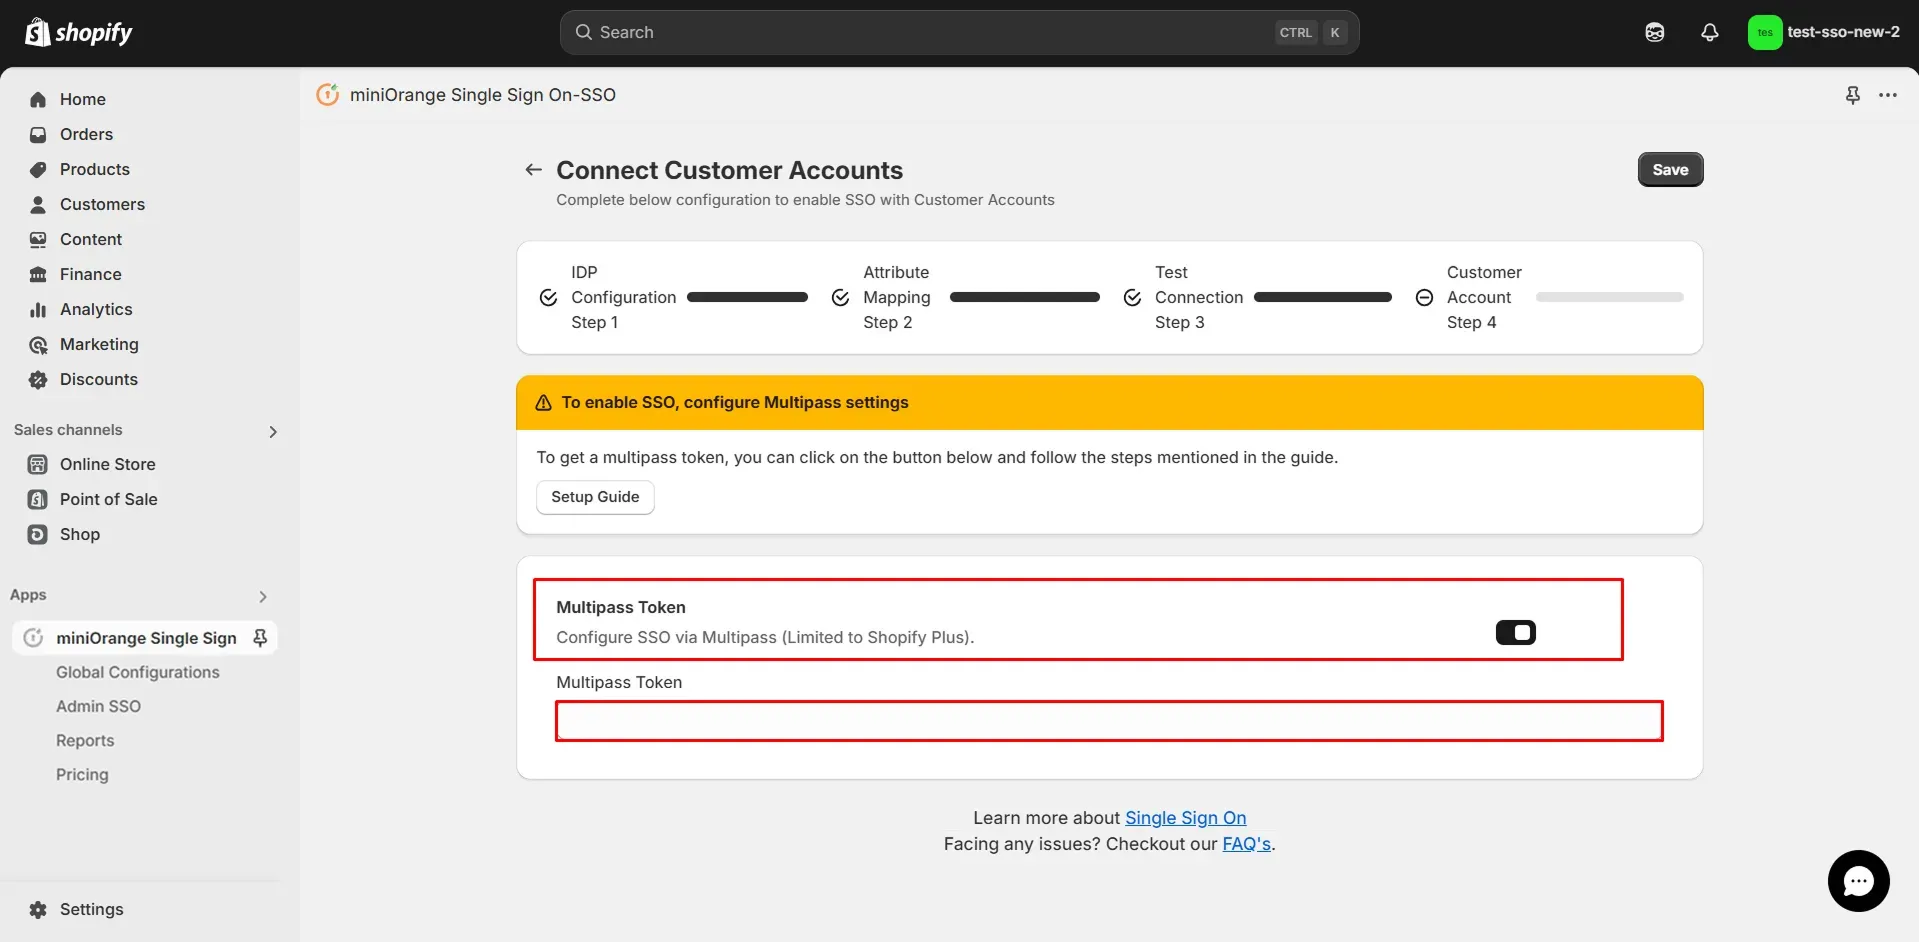Click Customer Account Step 4 progress bar
The width and height of the screenshot is (1919, 942).
pos(1609,297)
